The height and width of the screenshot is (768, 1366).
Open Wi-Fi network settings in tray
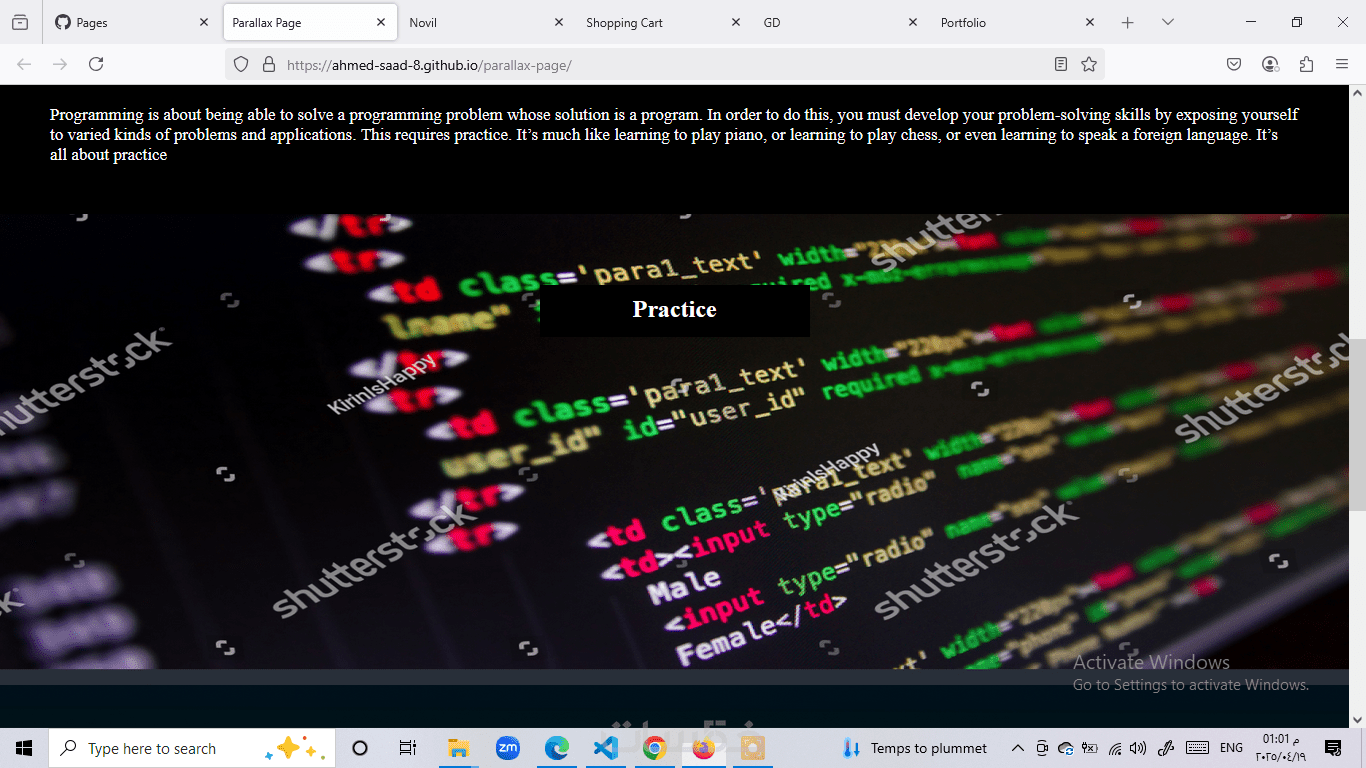(x=1115, y=748)
